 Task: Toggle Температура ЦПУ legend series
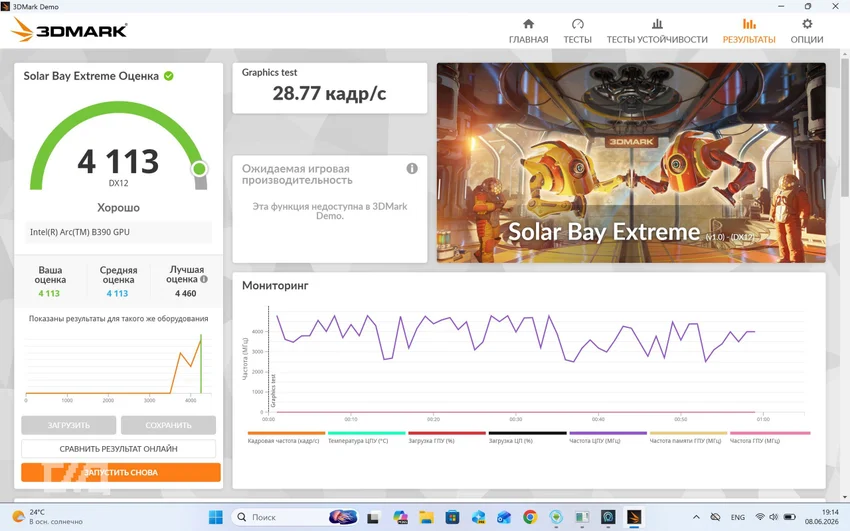(366, 437)
